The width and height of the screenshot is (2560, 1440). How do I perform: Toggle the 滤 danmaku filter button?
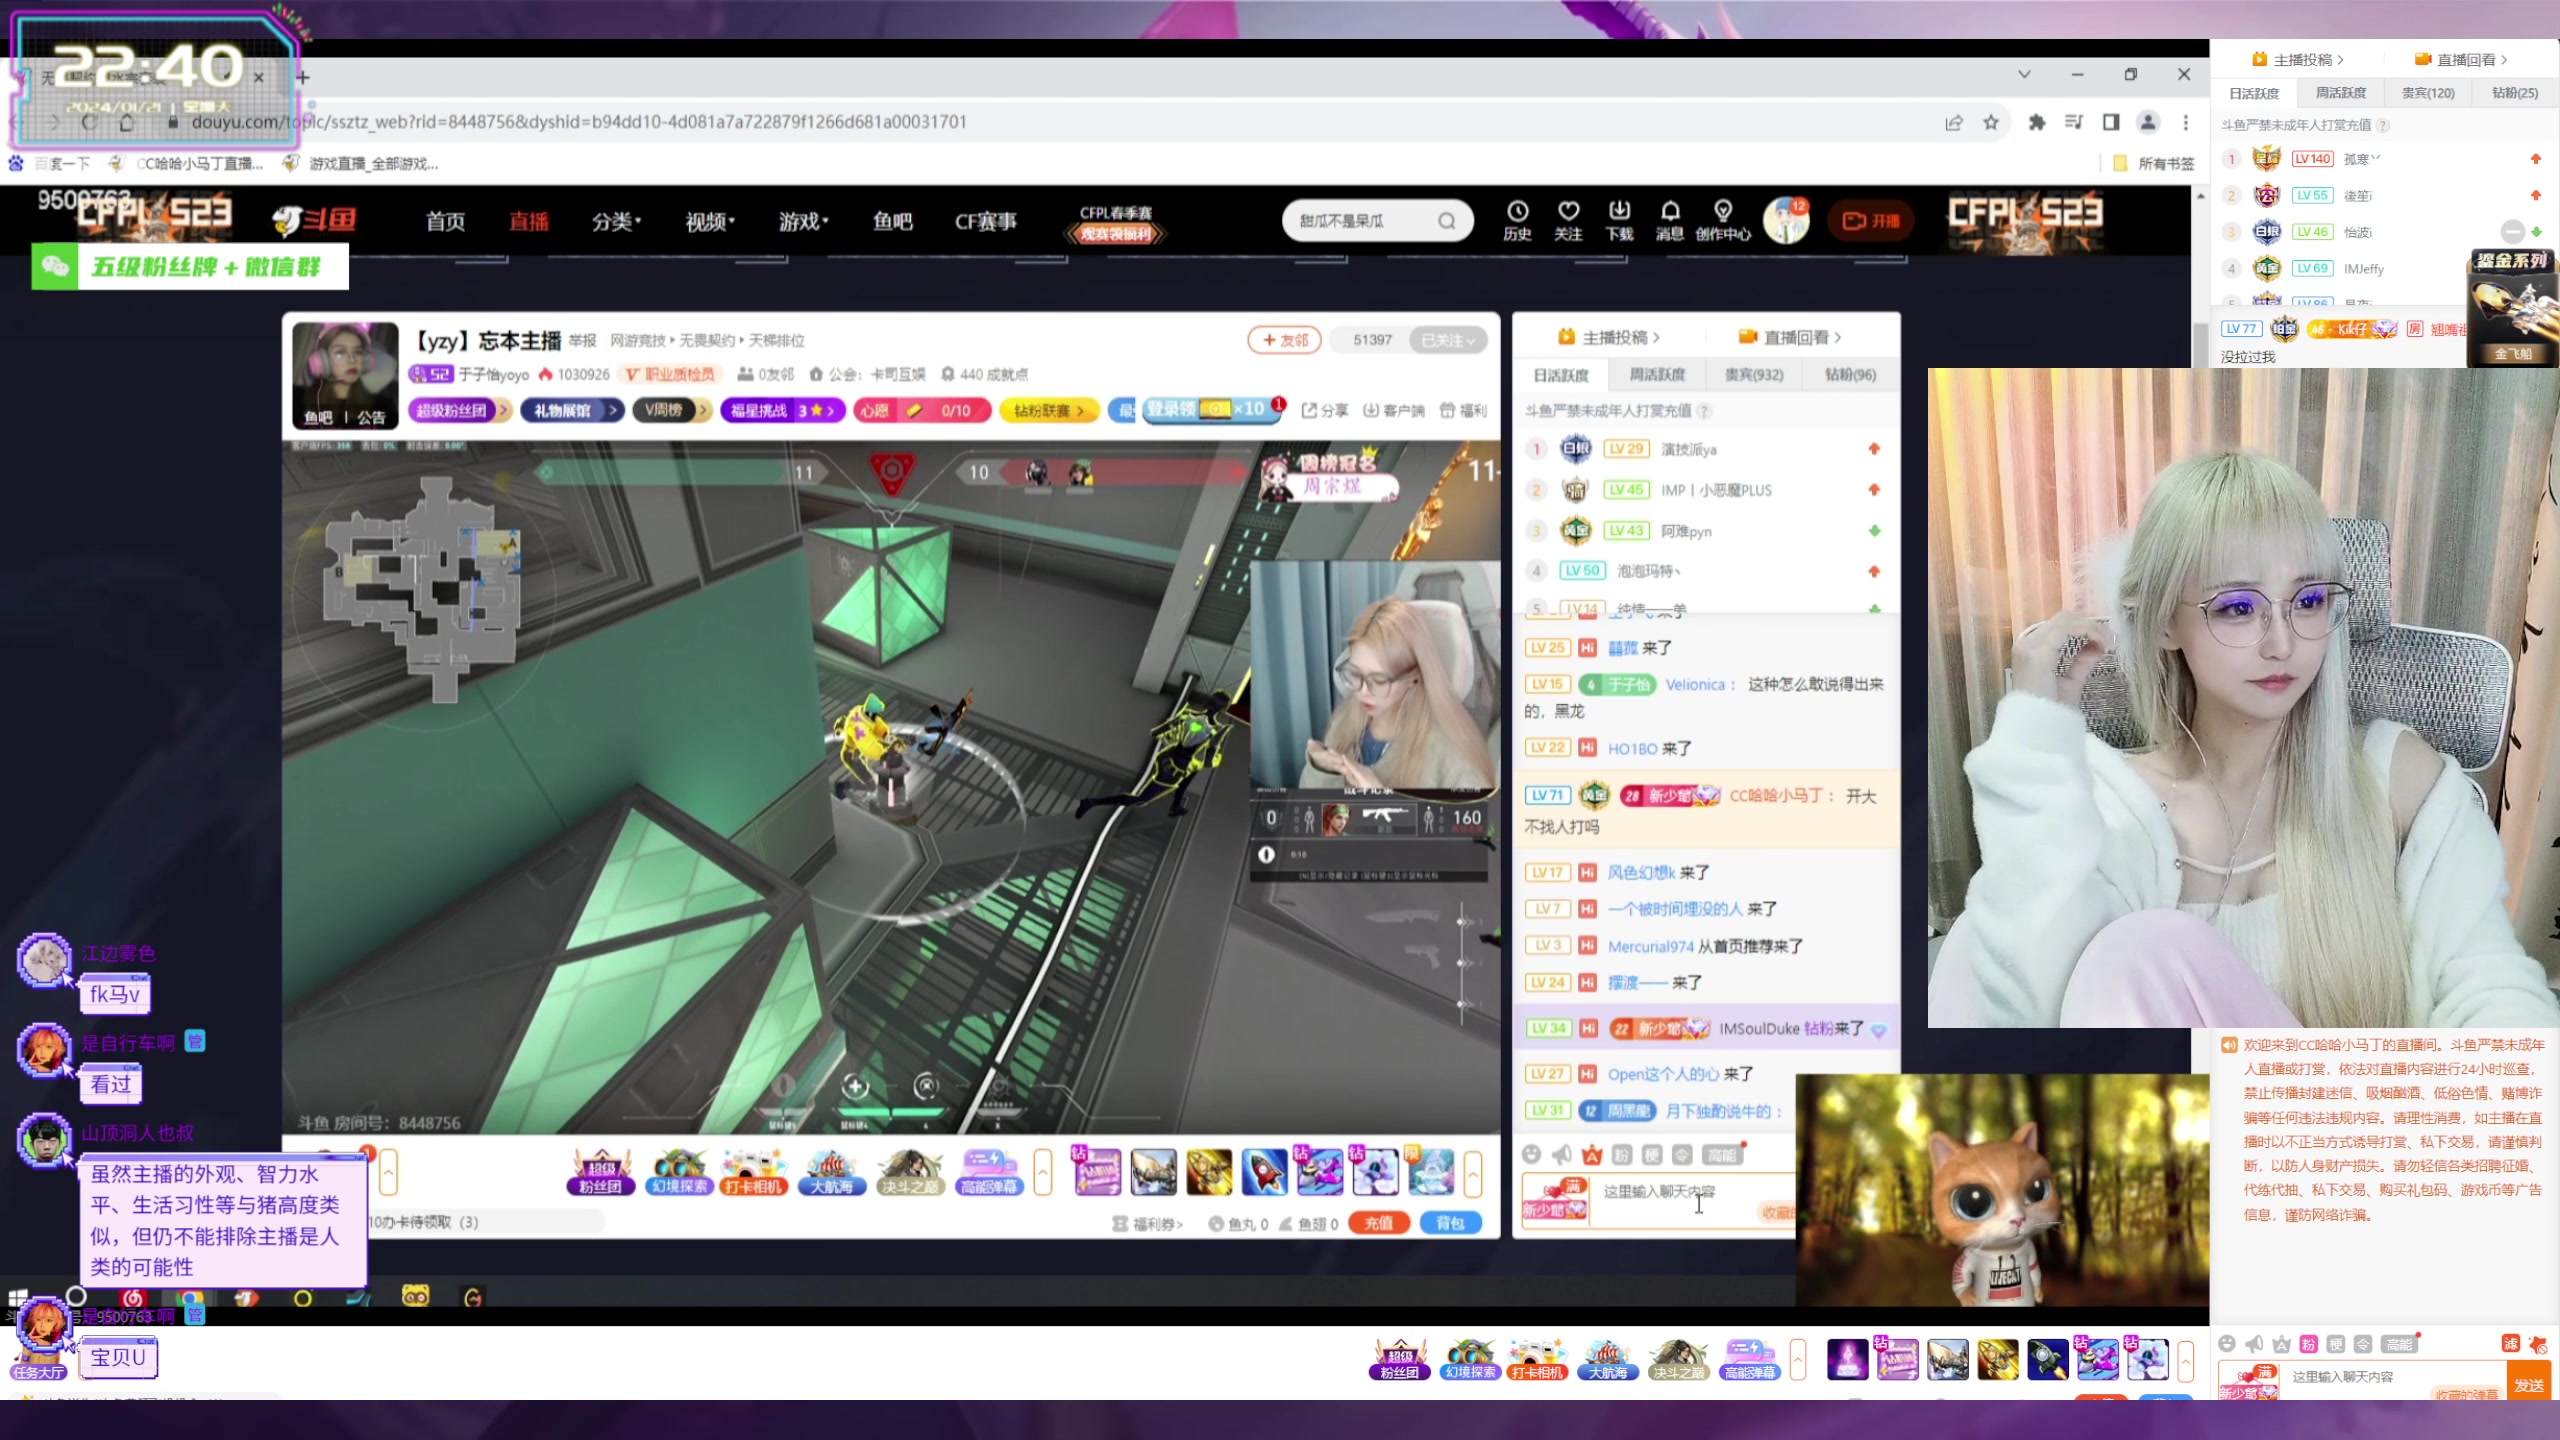point(2510,1343)
